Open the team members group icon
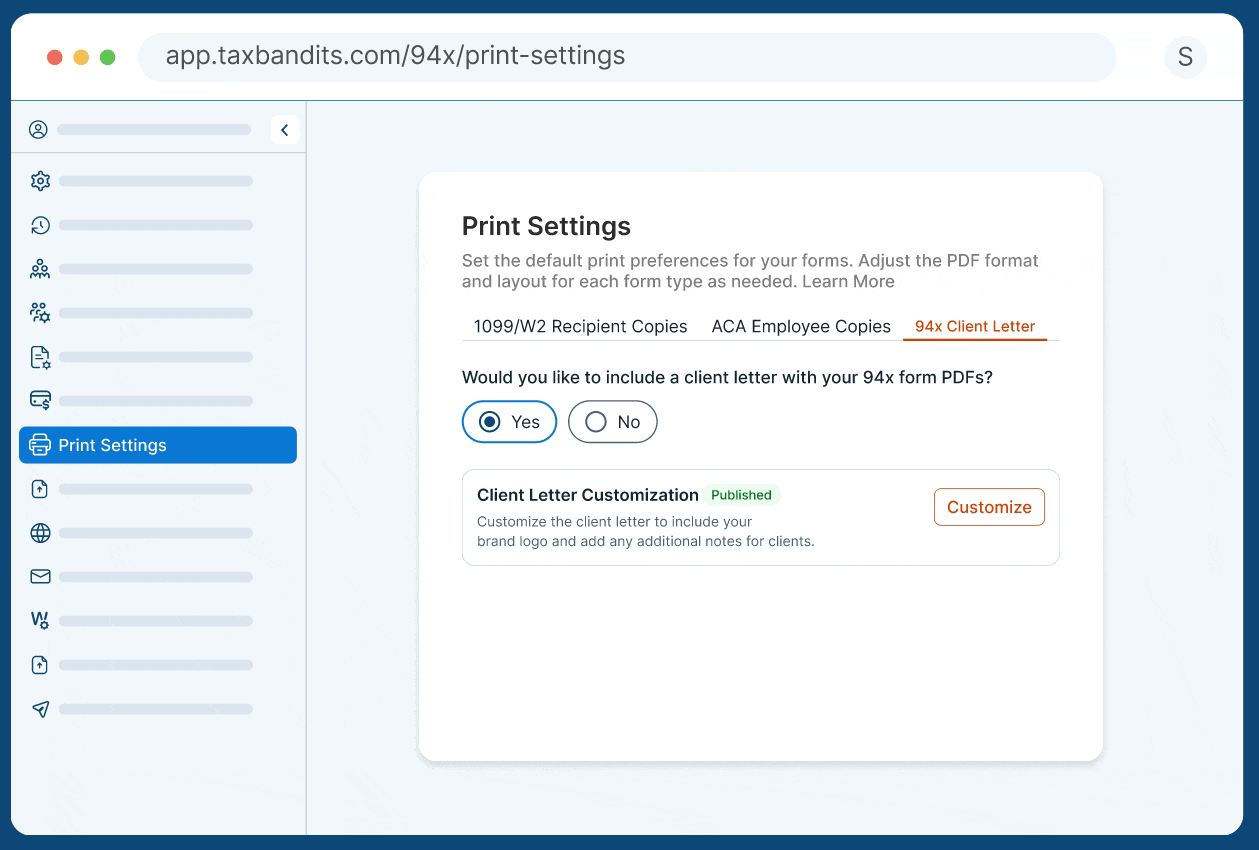The width and height of the screenshot is (1259, 850). click(x=40, y=269)
